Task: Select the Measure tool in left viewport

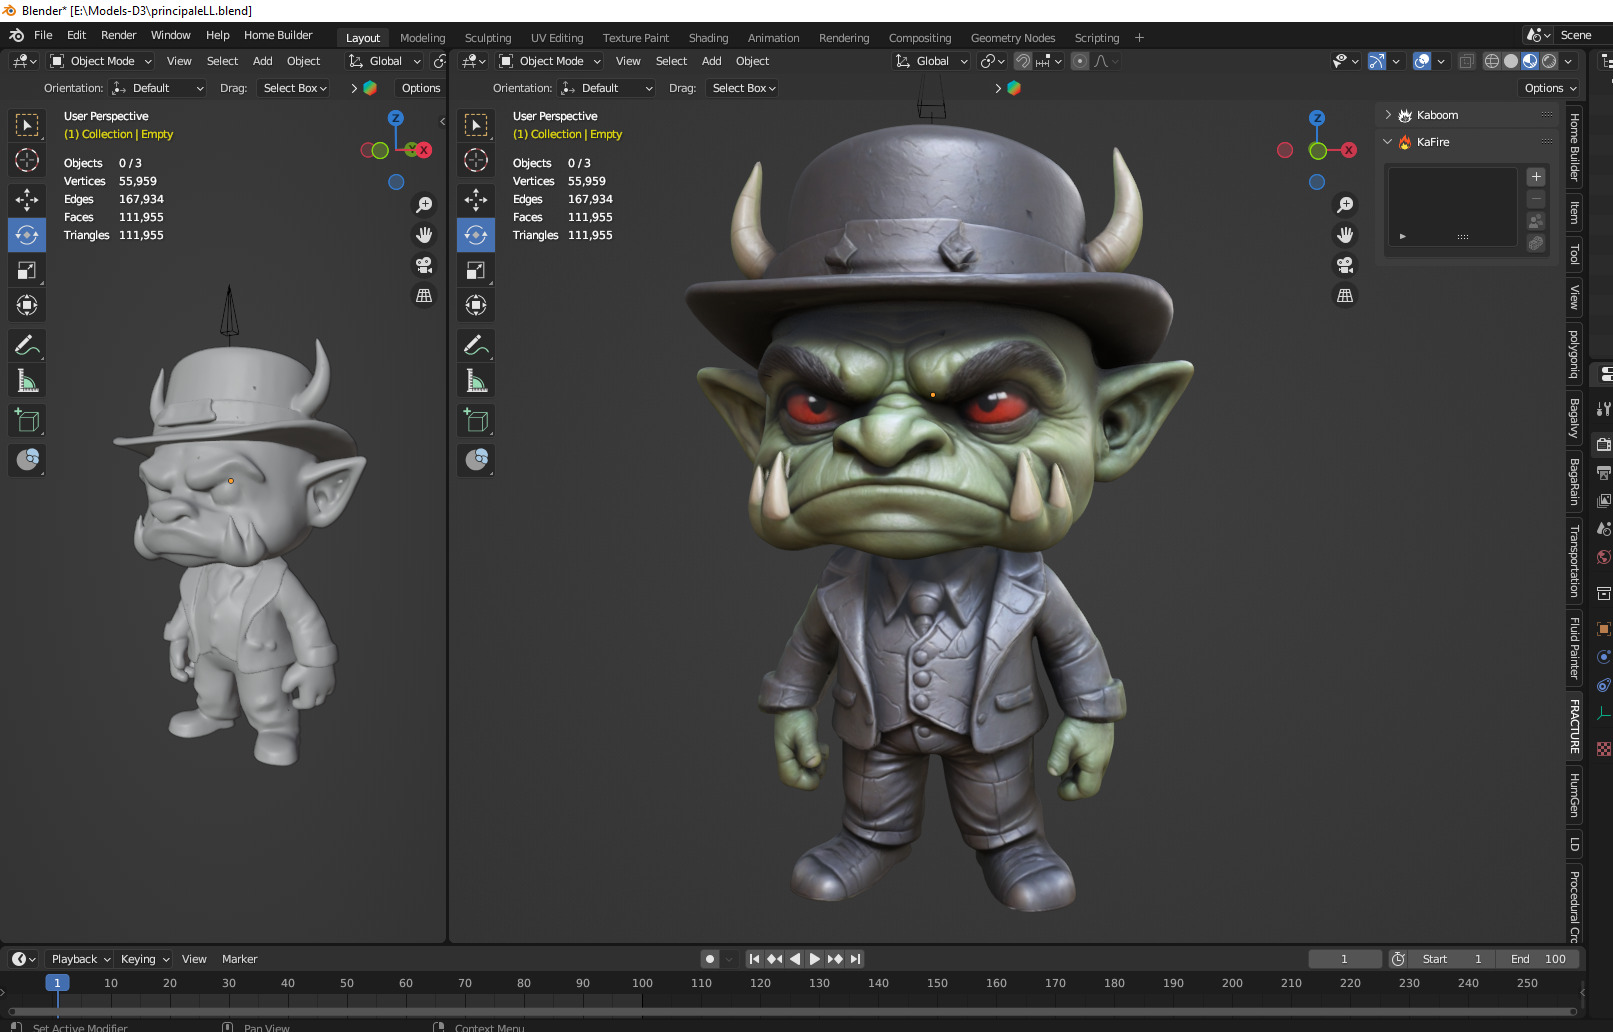Action: tap(27, 381)
